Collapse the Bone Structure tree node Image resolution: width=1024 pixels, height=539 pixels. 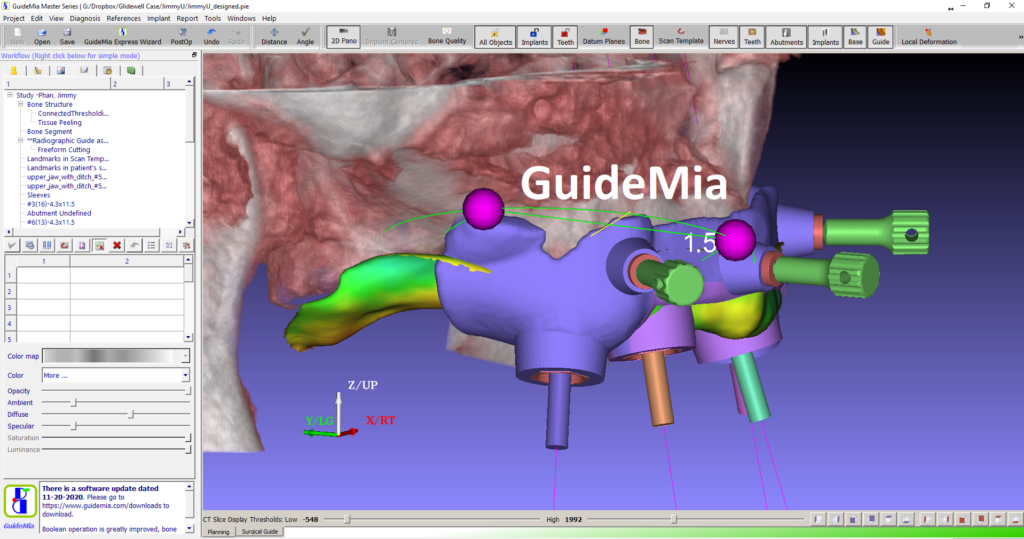tap(20, 104)
